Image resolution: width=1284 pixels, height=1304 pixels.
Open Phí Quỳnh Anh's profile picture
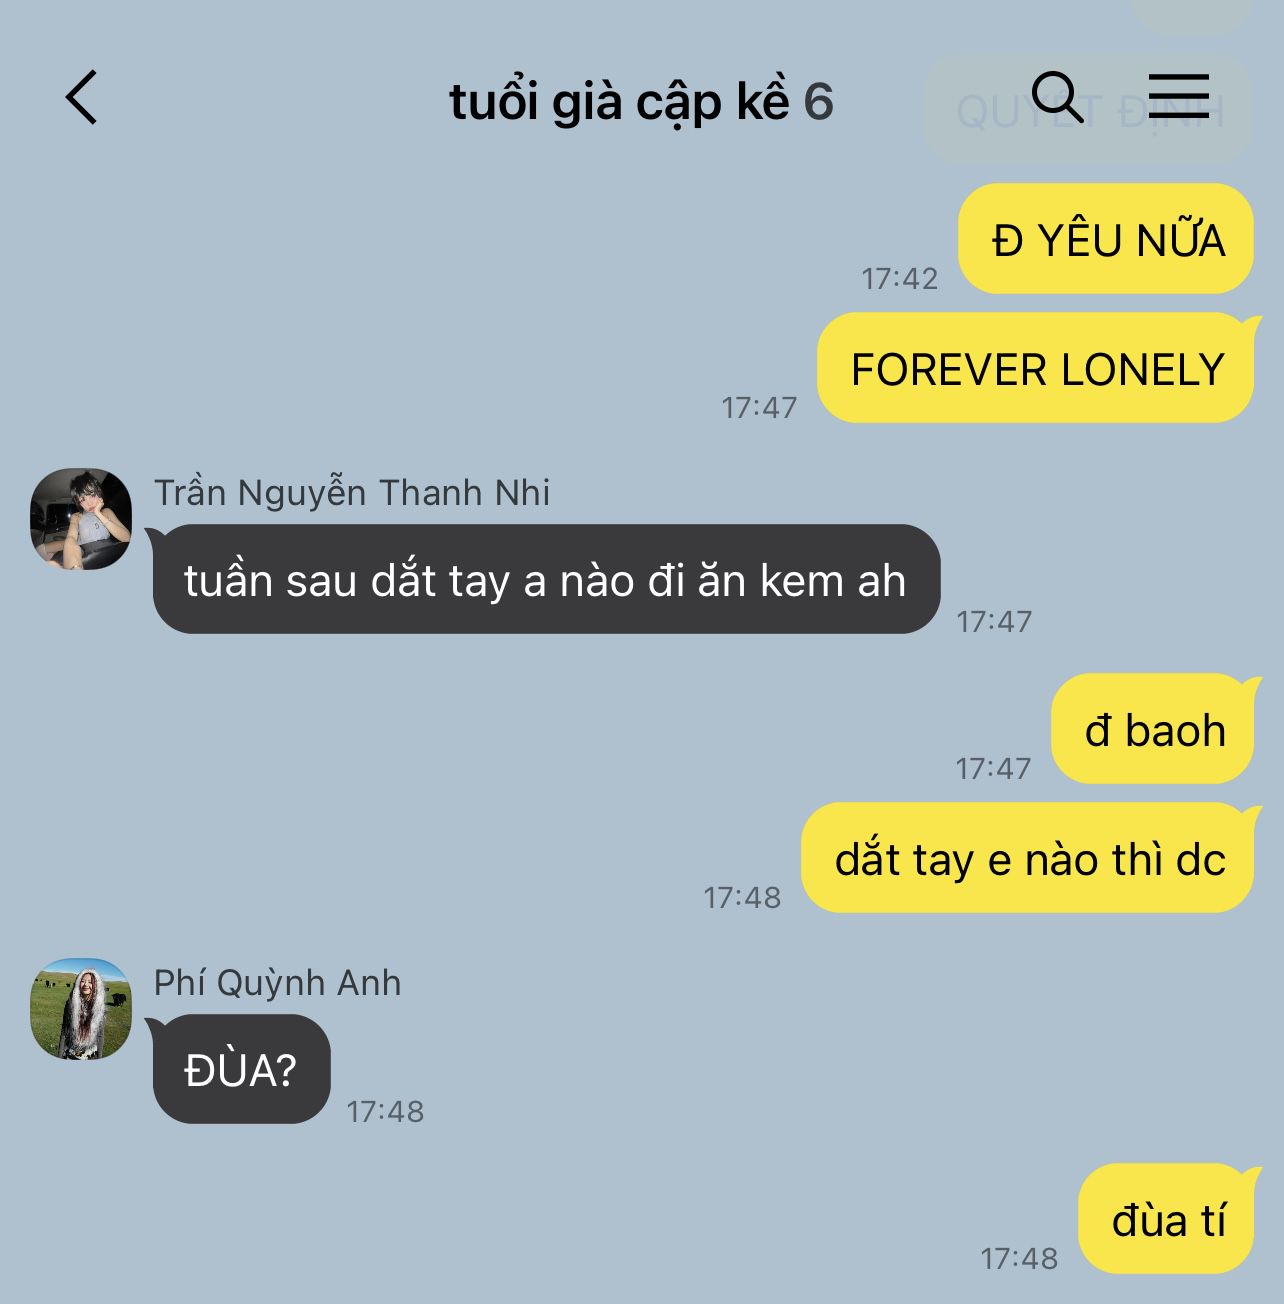point(81,1009)
